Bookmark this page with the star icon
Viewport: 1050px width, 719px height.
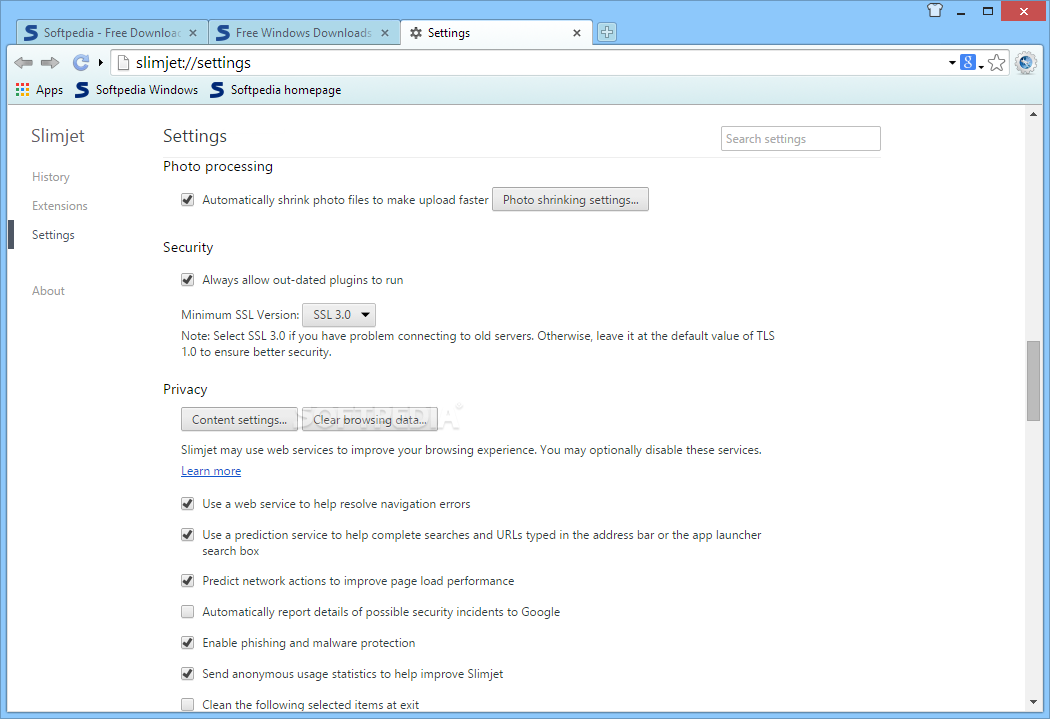click(x=996, y=63)
